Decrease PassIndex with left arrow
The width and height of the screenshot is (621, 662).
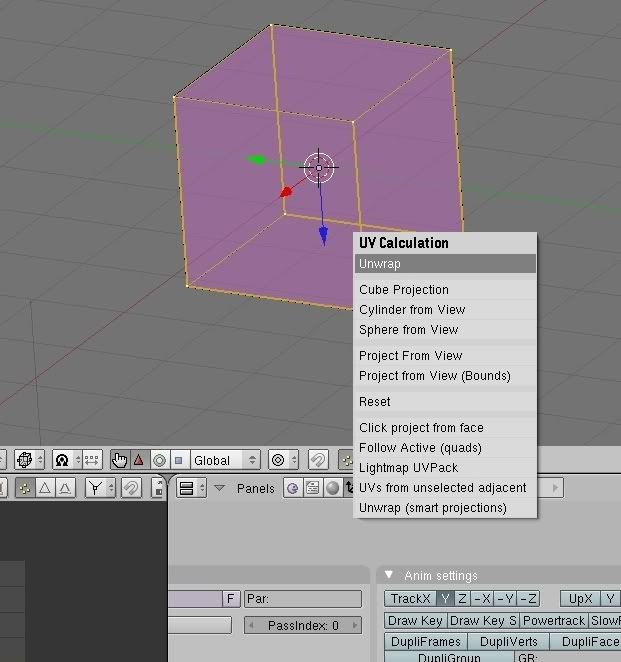pos(252,625)
